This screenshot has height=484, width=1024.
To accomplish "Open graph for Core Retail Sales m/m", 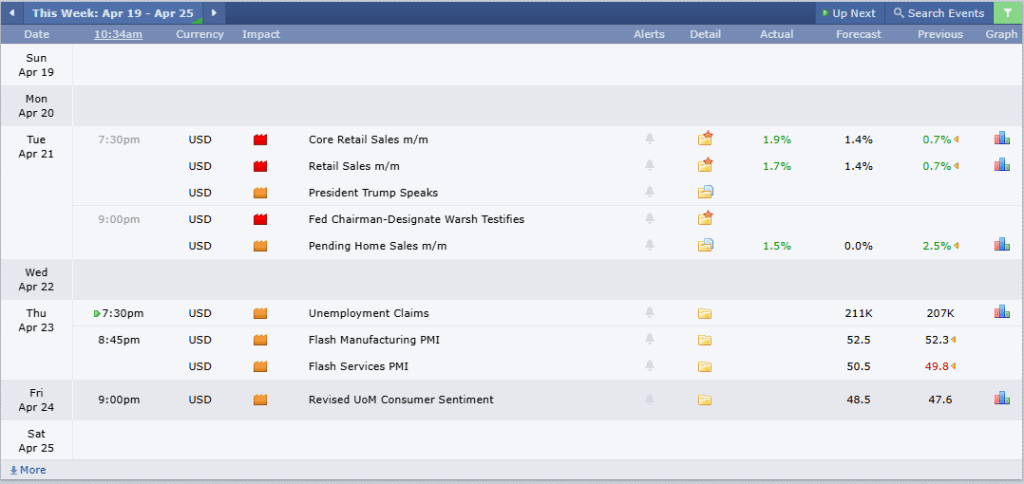I will (x=1001, y=139).
